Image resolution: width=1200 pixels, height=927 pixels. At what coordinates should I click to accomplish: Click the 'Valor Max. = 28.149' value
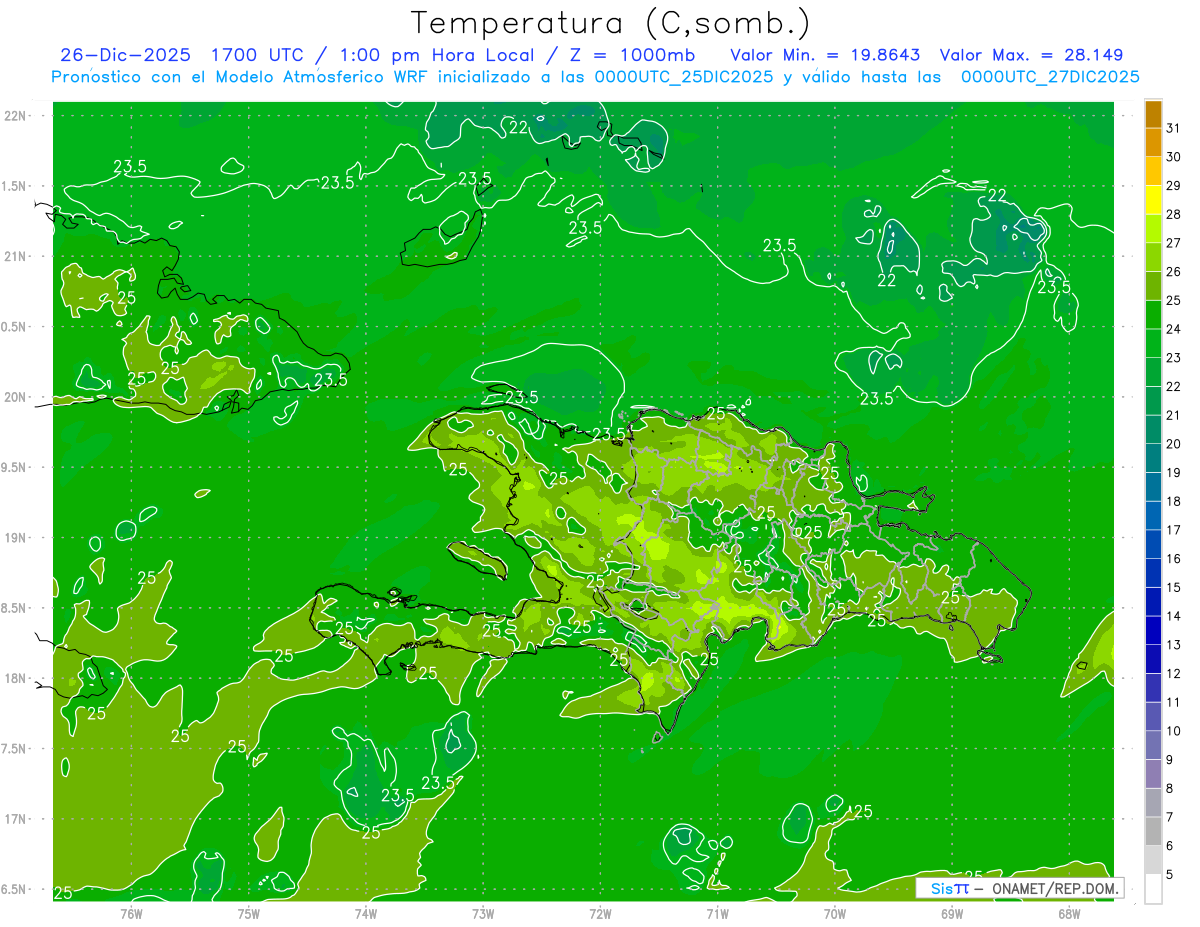(x=1032, y=55)
